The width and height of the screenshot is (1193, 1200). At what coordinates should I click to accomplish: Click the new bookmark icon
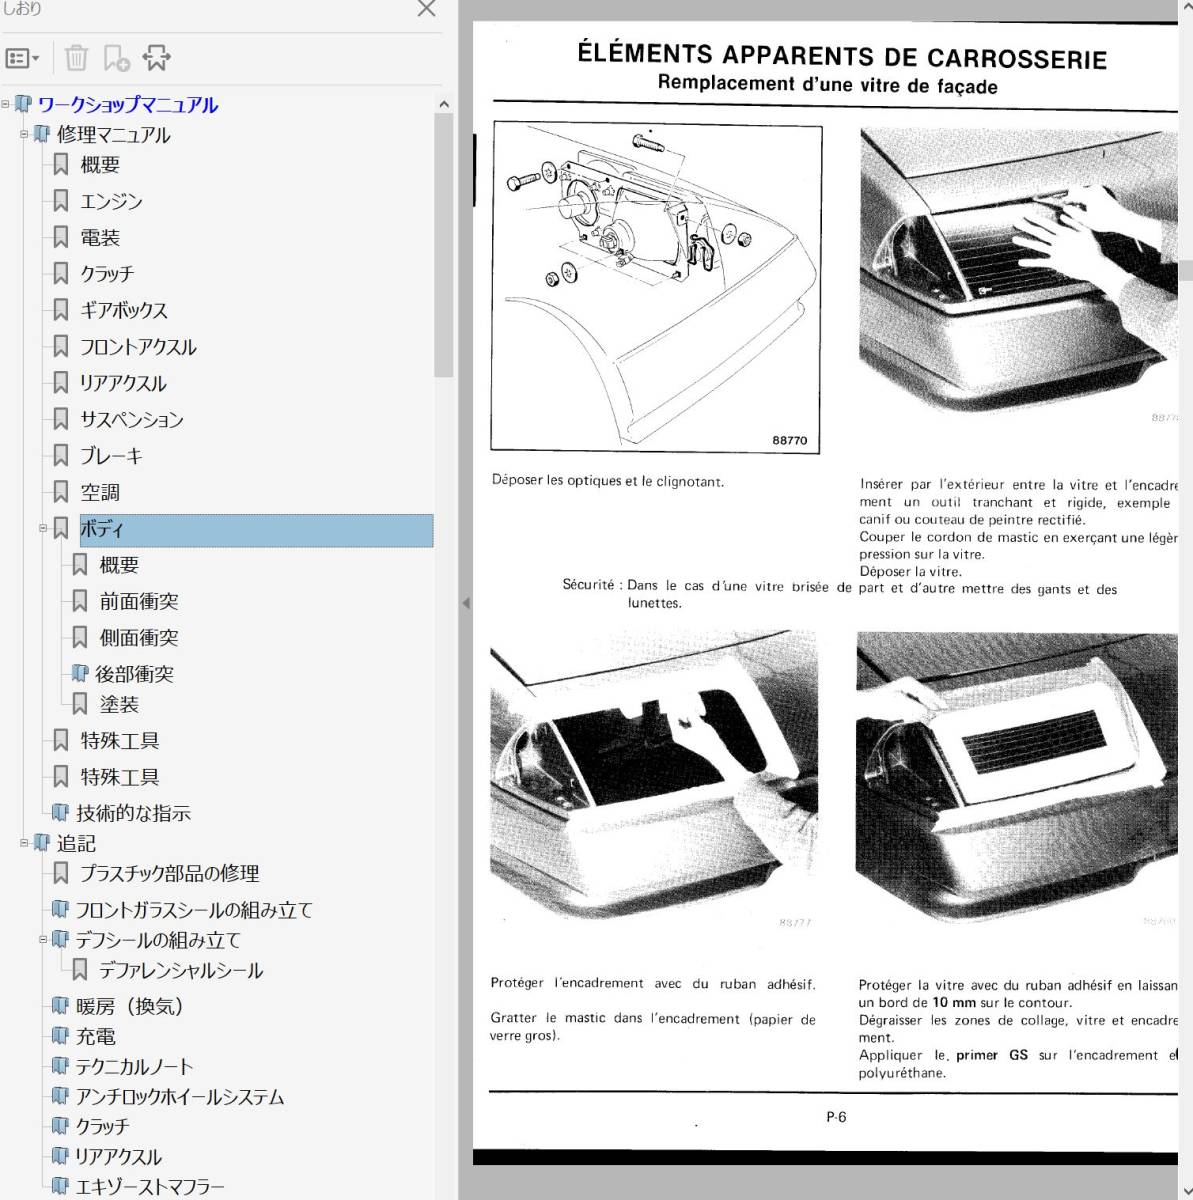point(116,58)
